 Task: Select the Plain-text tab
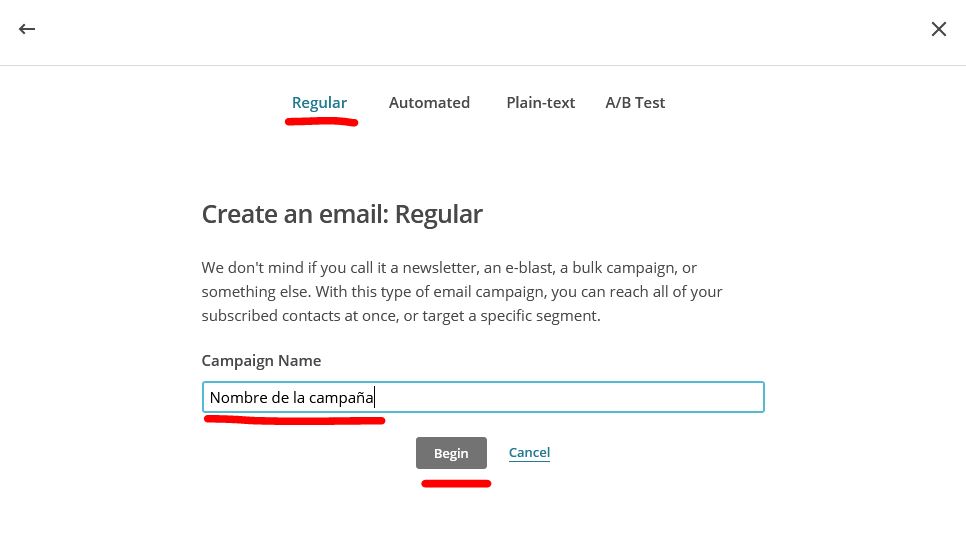click(x=540, y=102)
